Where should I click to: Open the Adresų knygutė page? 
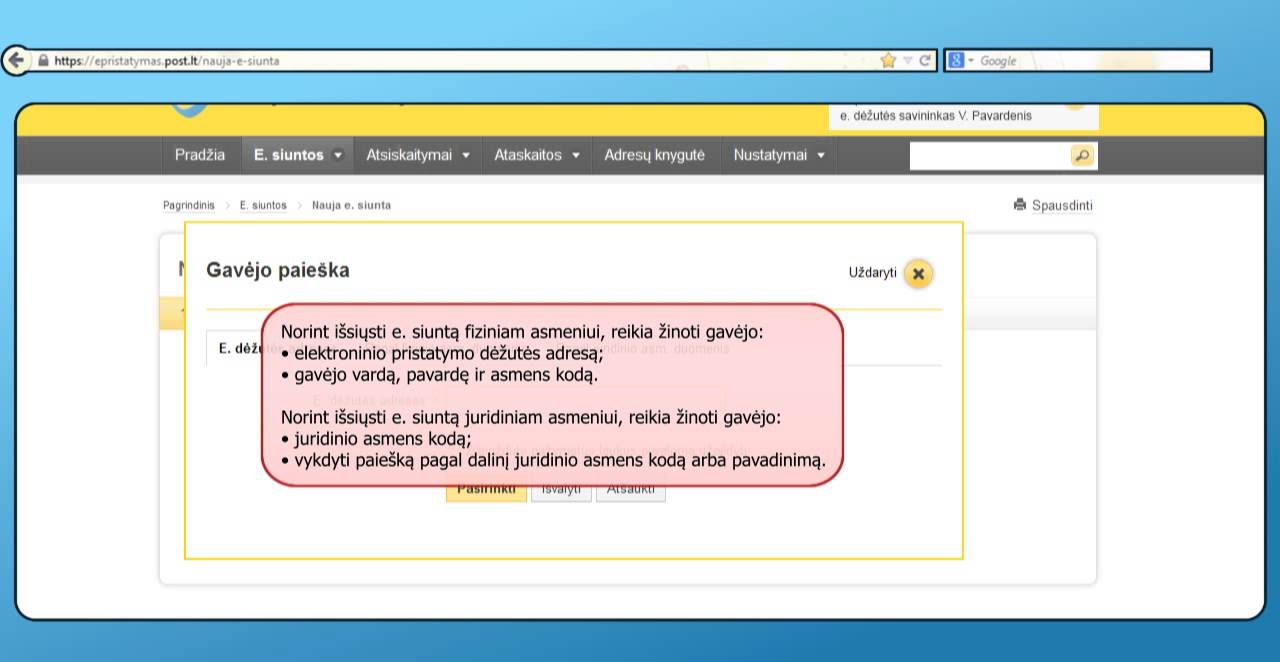[x=654, y=155]
